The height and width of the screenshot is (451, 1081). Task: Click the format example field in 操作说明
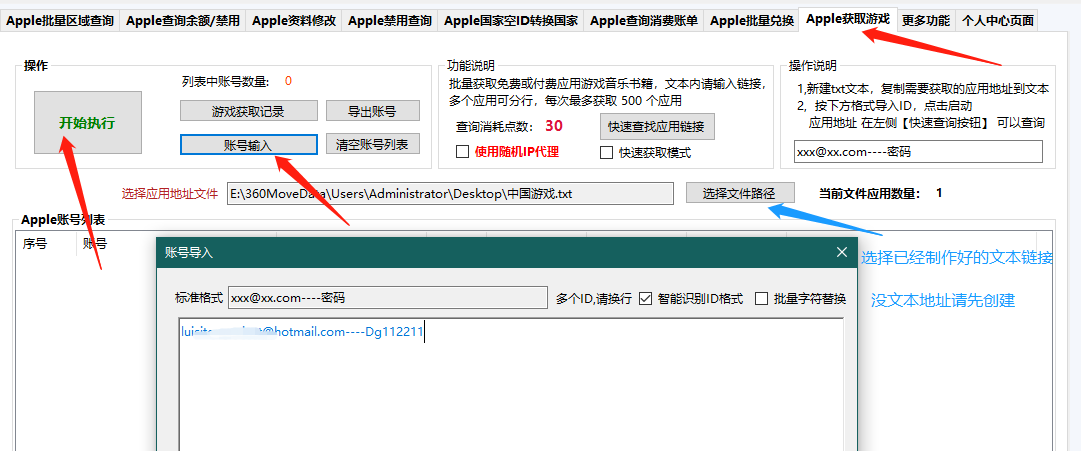(x=918, y=152)
